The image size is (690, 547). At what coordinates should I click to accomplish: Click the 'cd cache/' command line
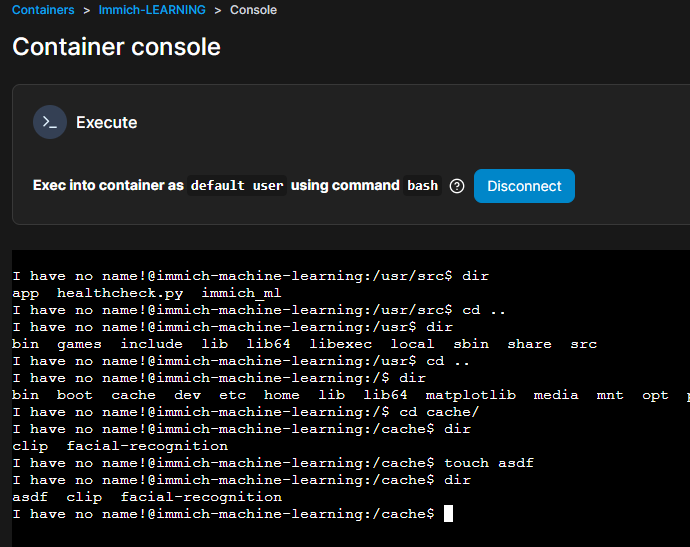(x=246, y=412)
